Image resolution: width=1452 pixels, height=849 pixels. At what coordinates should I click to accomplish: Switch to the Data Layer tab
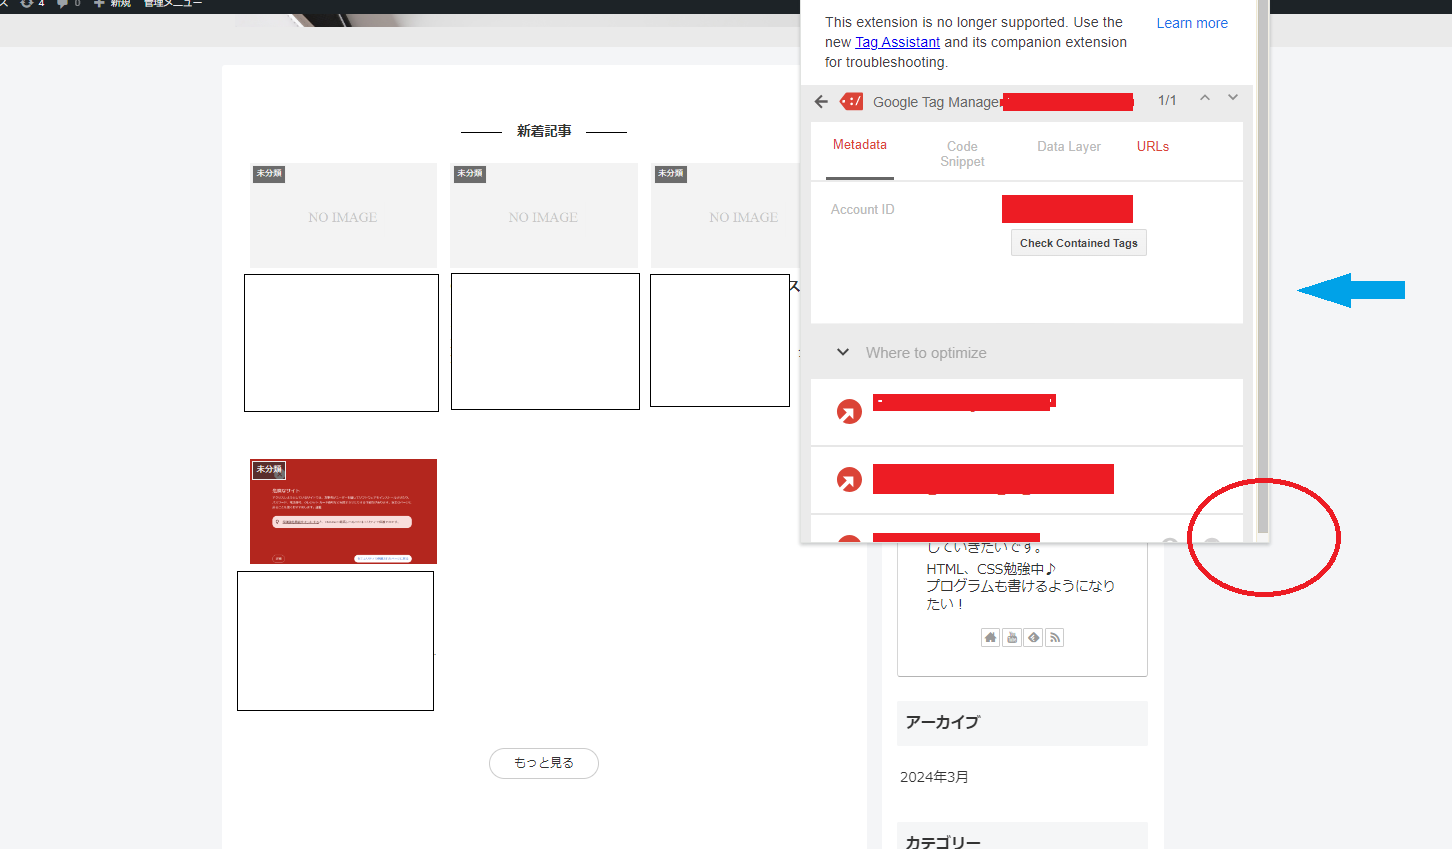tap(1068, 146)
